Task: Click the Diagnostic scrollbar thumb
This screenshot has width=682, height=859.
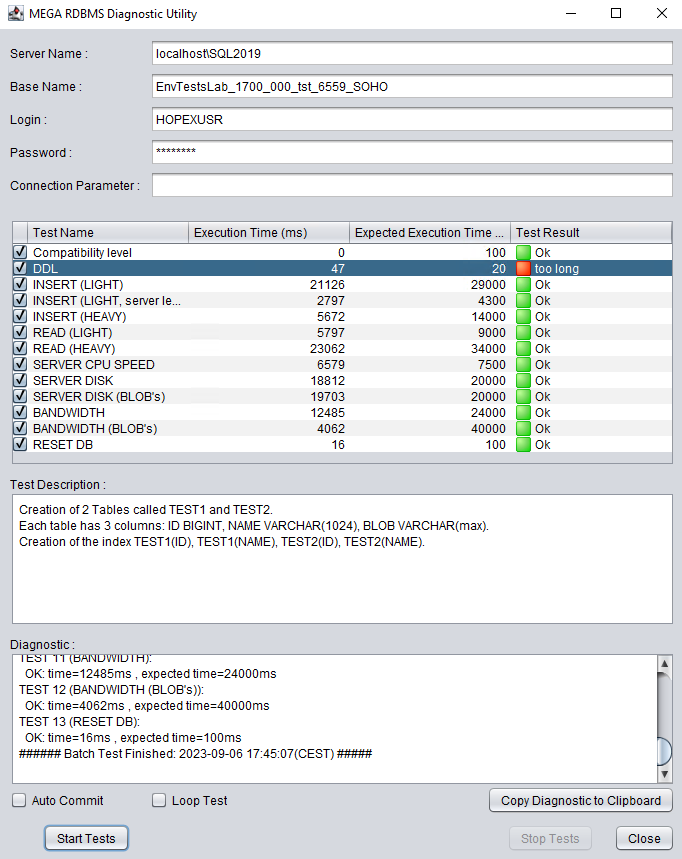Action: click(x=664, y=751)
